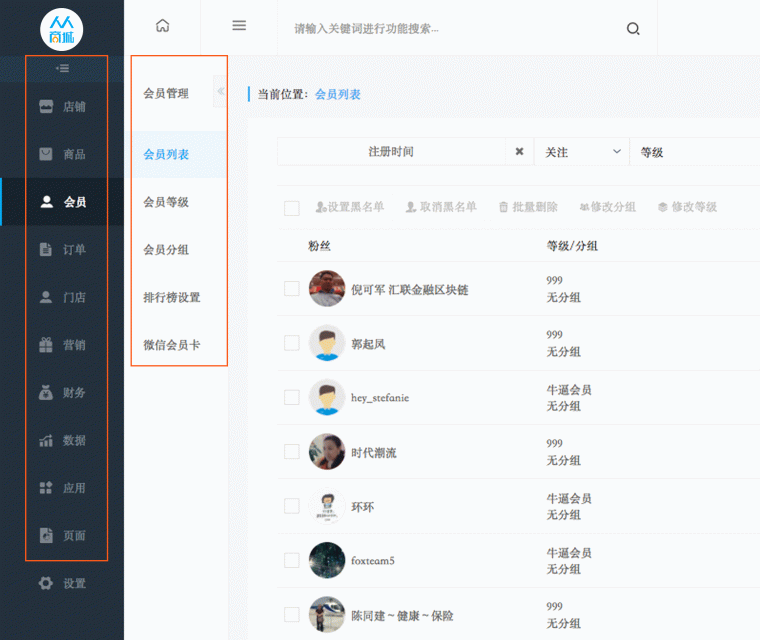Collapse the main sidebar with the indent icon
The height and width of the screenshot is (640, 760).
(x=62, y=68)
